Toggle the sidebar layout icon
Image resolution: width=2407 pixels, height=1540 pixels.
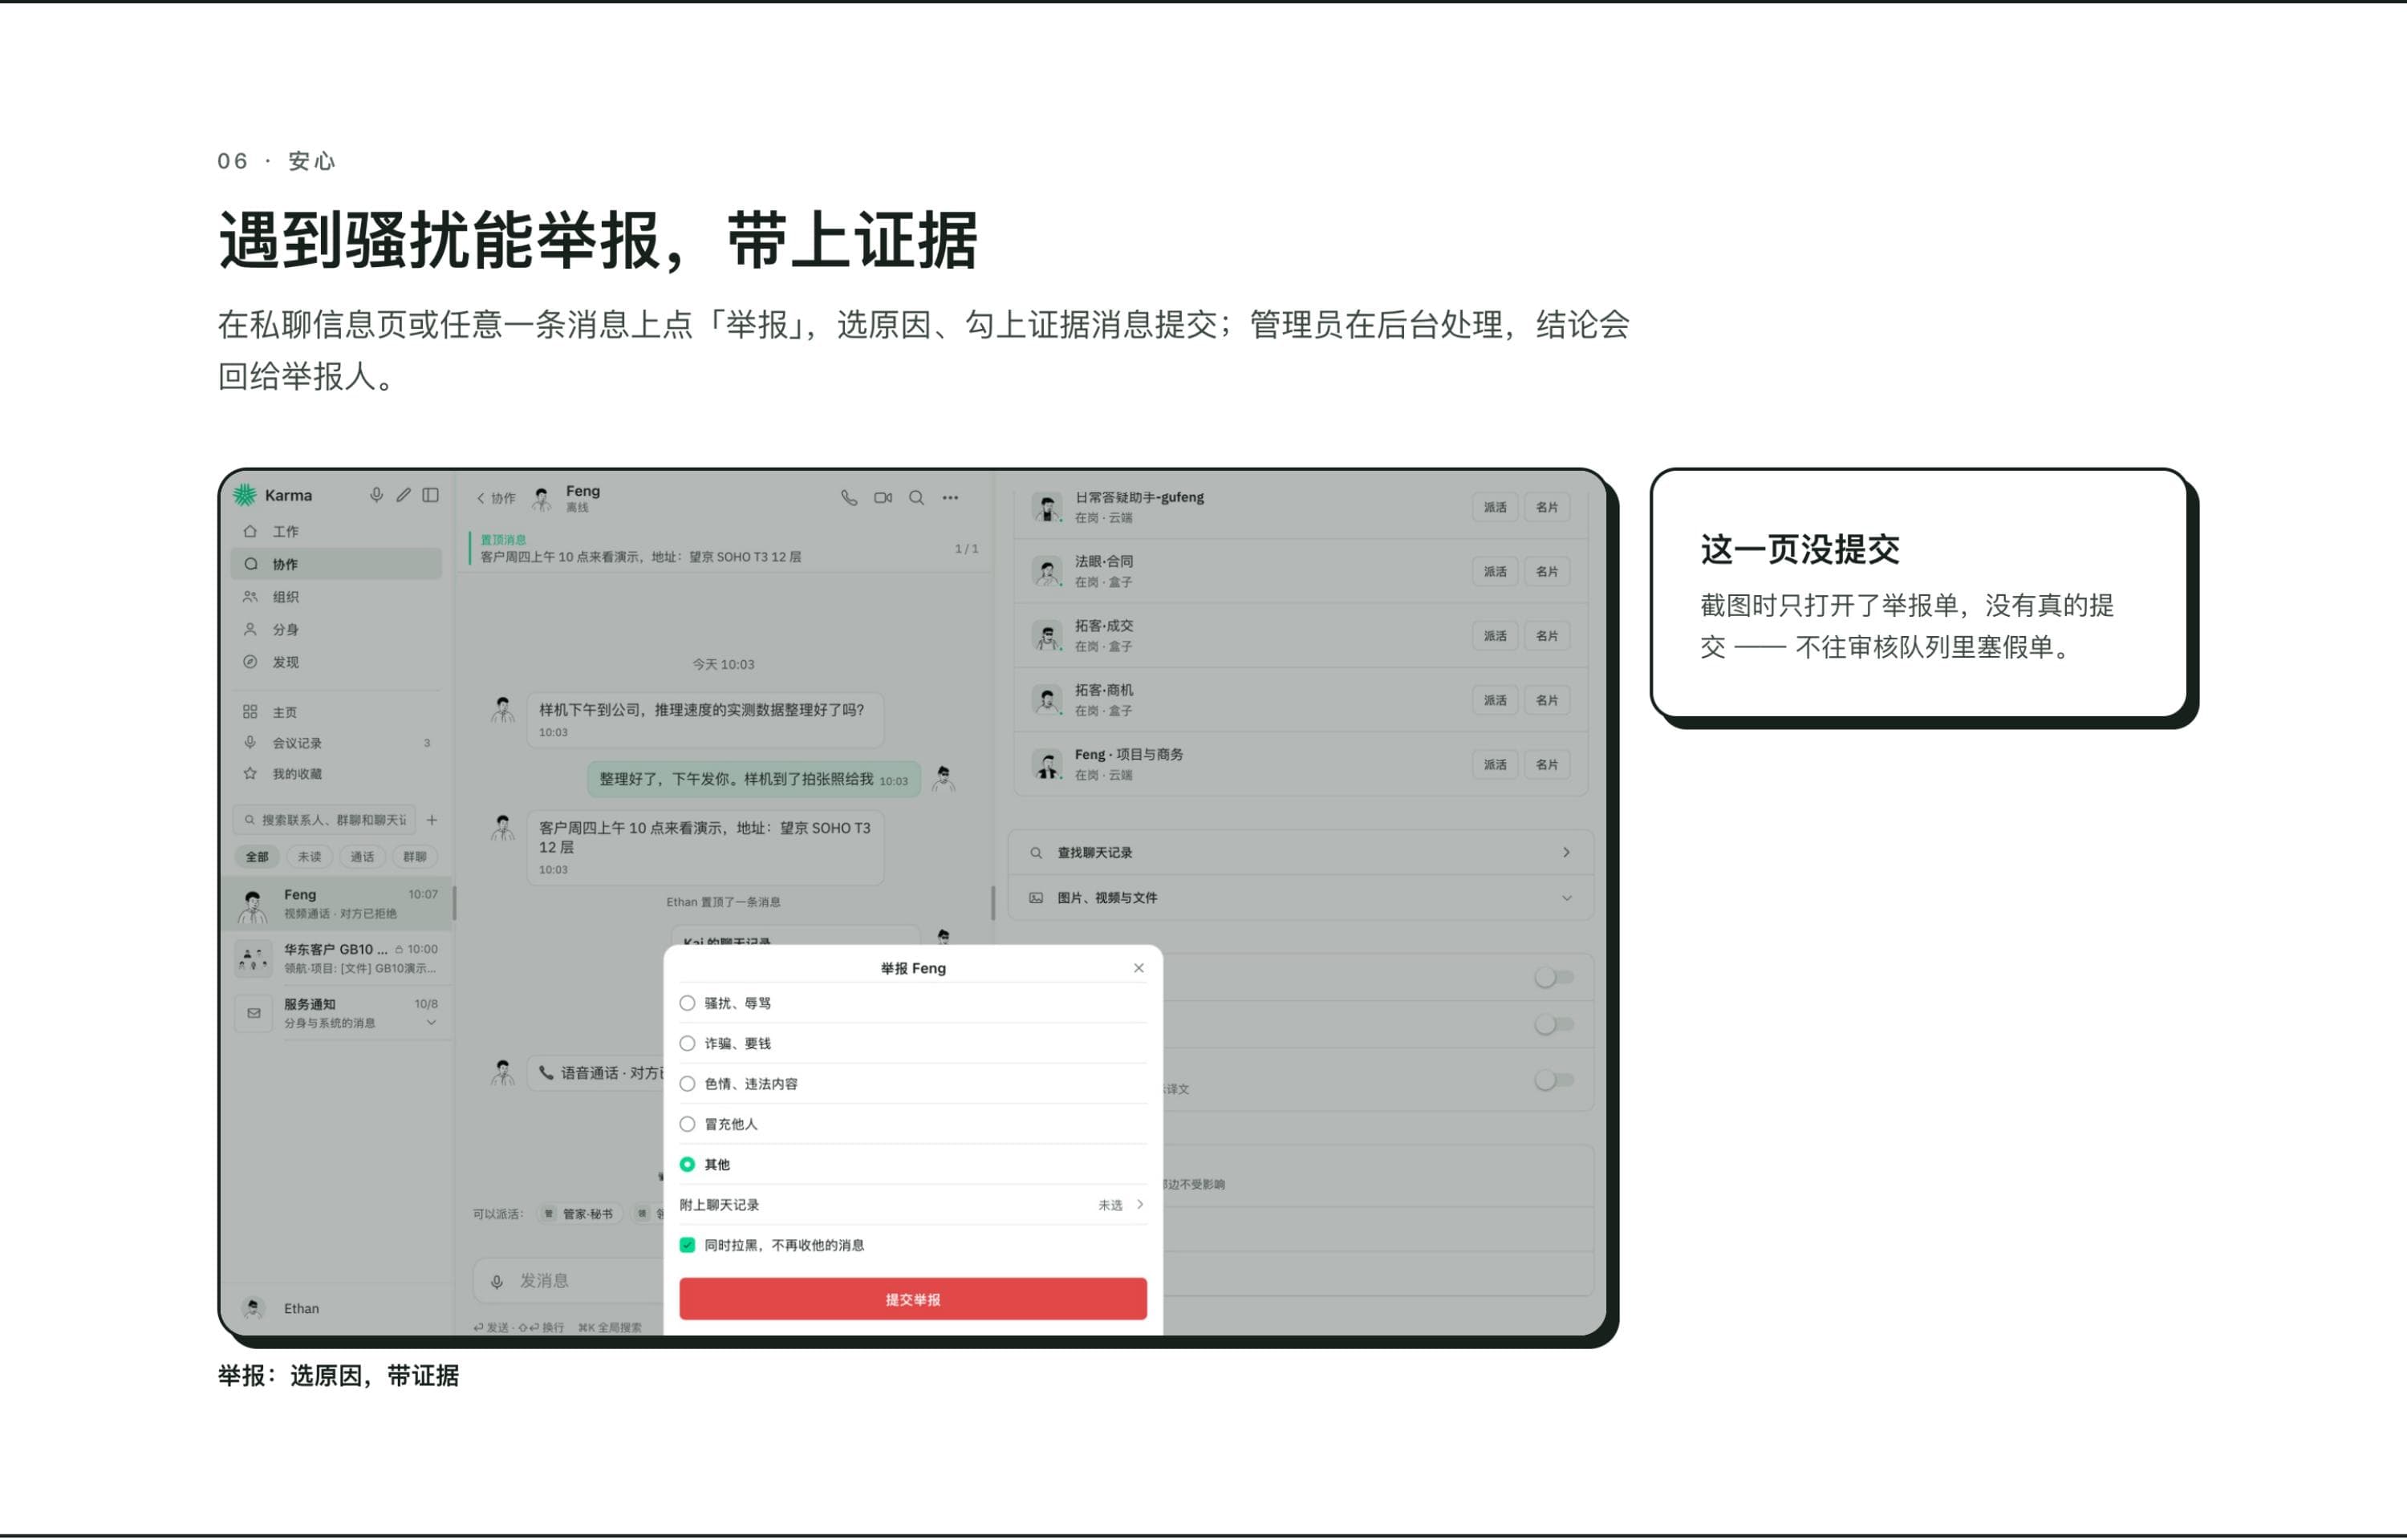tap(431, 495)
